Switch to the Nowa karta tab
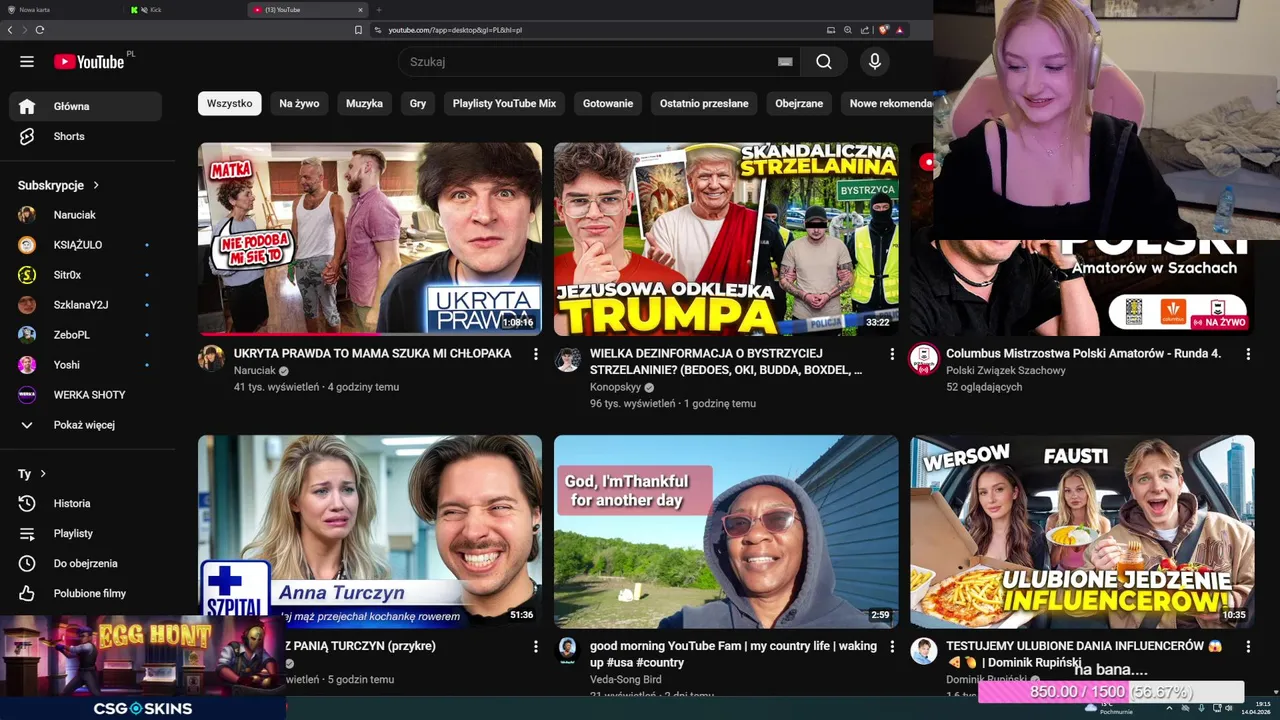 pos(60,10)
